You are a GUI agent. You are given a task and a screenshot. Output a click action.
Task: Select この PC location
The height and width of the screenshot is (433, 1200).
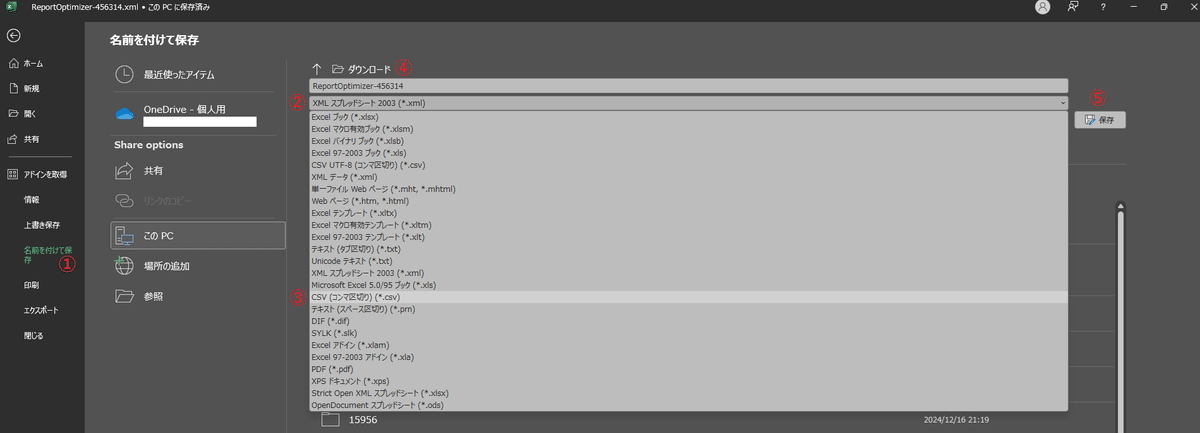click(198, 235)
